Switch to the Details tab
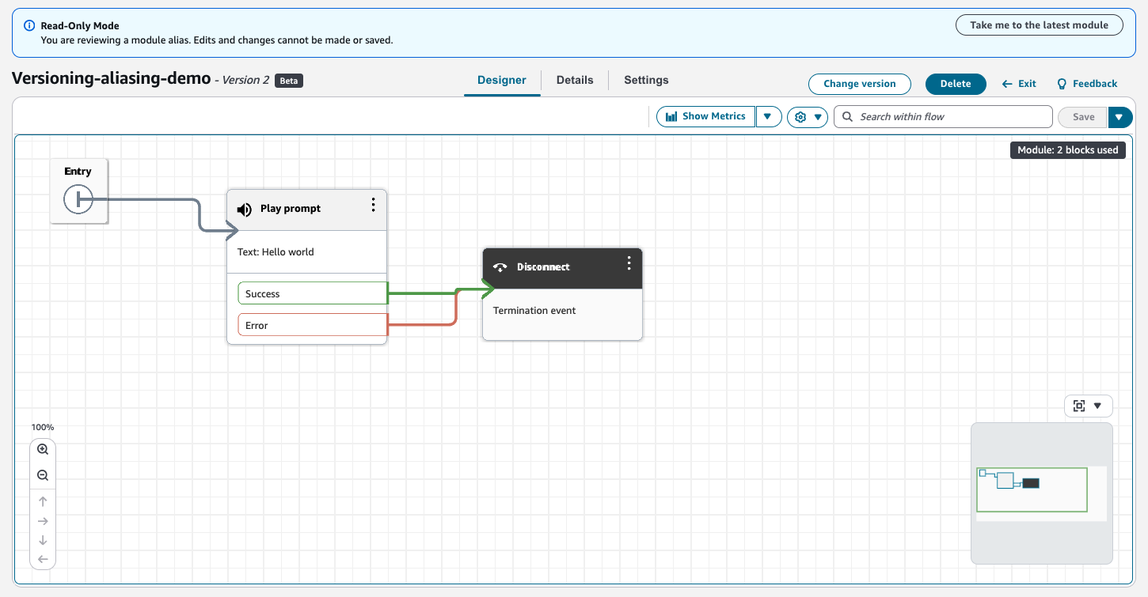Image resolution: width=1148 pixels, height=597 pixels. pos(574,80)
